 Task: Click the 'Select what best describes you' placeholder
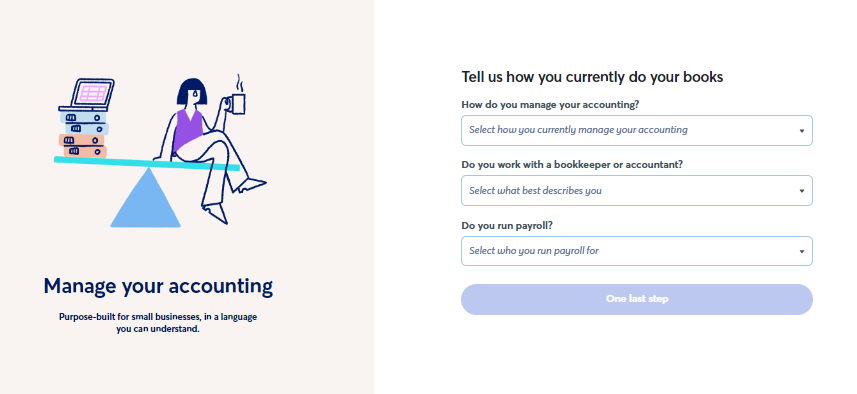(535, 191)
